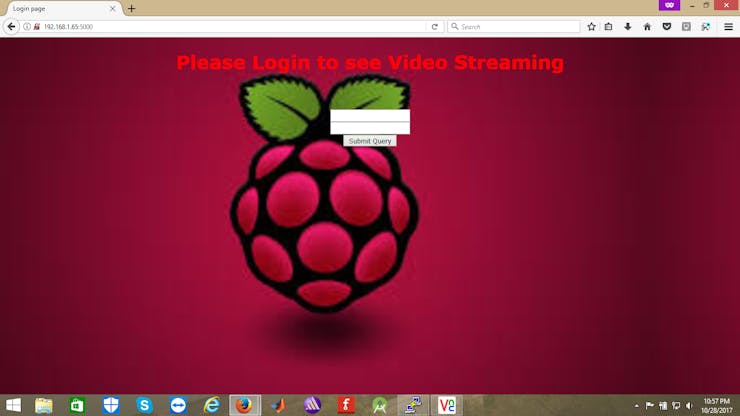Screen dimensions: 740x416
Task: Click the browser back arrow button
Action: coord(11,26)
